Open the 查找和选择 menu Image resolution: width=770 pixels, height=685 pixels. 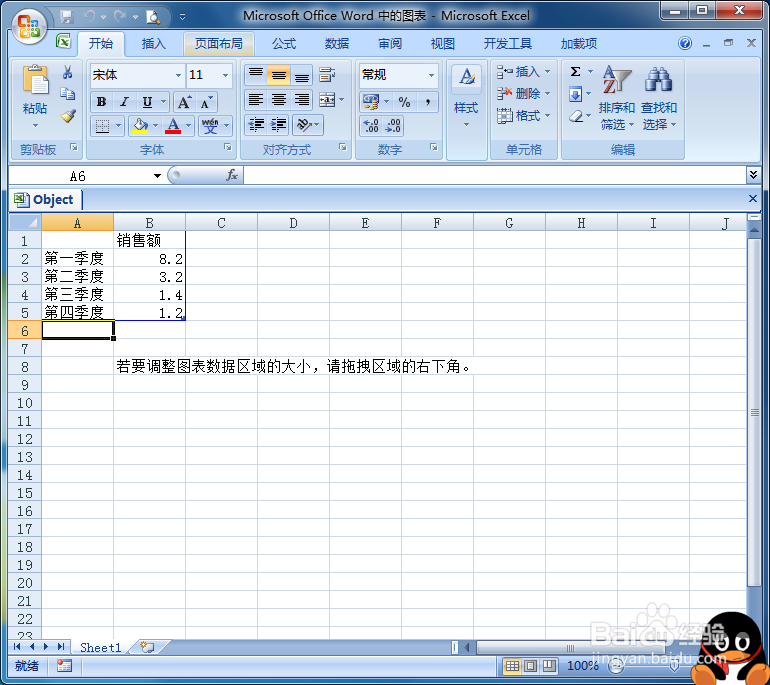click(x=659, y=98)
